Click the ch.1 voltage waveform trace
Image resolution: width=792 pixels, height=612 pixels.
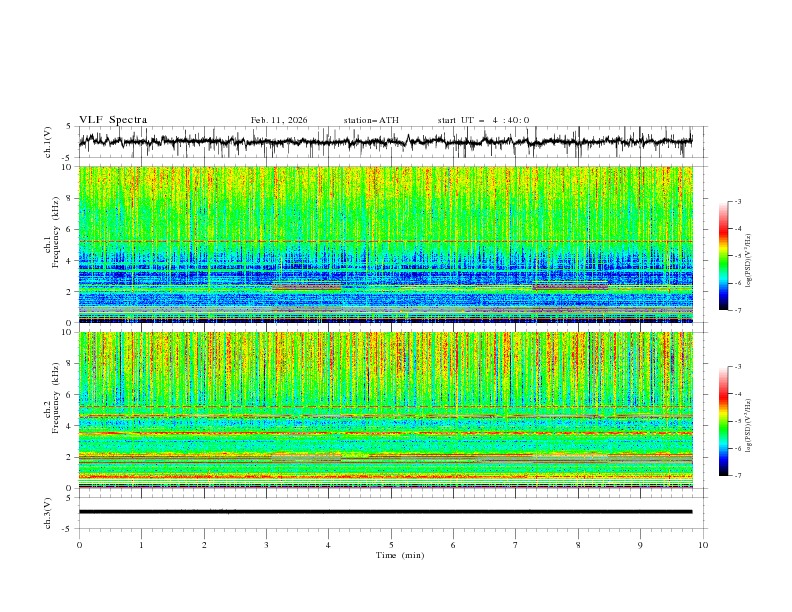pos(385,141)
